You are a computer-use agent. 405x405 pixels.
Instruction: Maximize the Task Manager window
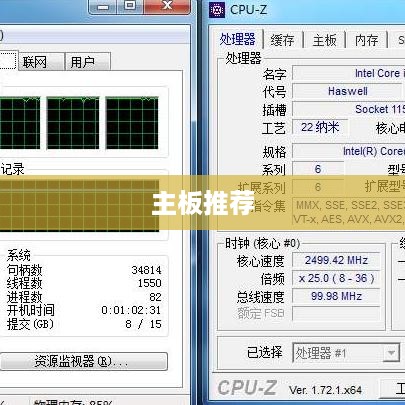tap(130, 6)
